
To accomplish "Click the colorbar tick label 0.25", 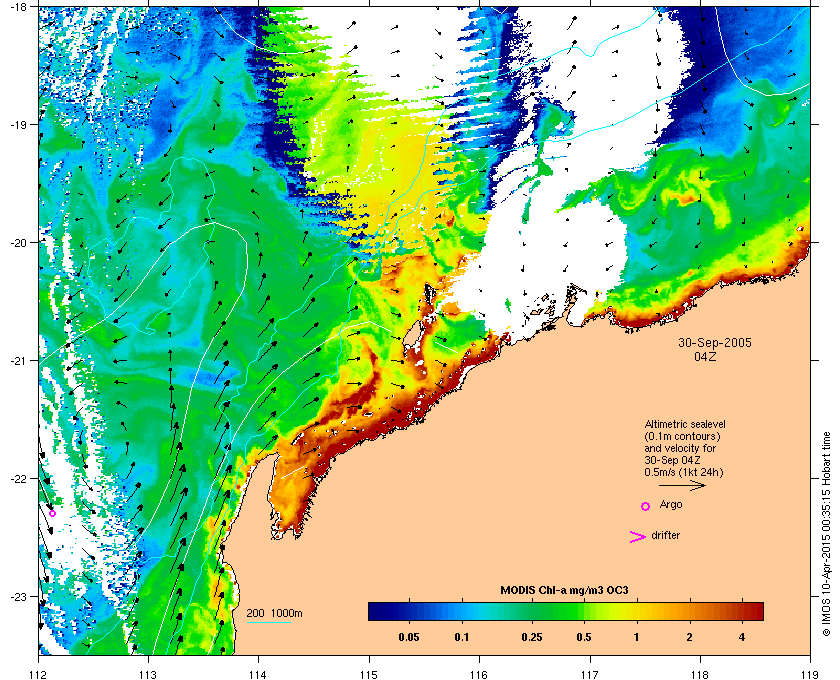I will 531,638.
